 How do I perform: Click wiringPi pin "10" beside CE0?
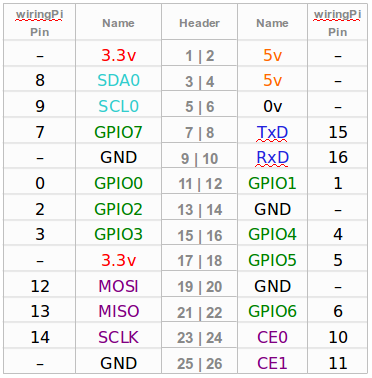(338, 337)
